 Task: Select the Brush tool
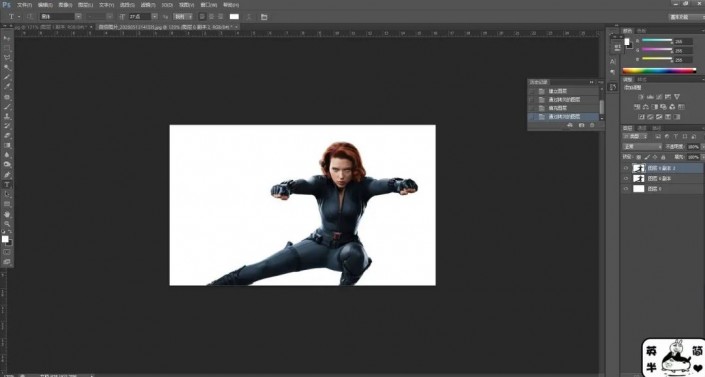point(7,107)
